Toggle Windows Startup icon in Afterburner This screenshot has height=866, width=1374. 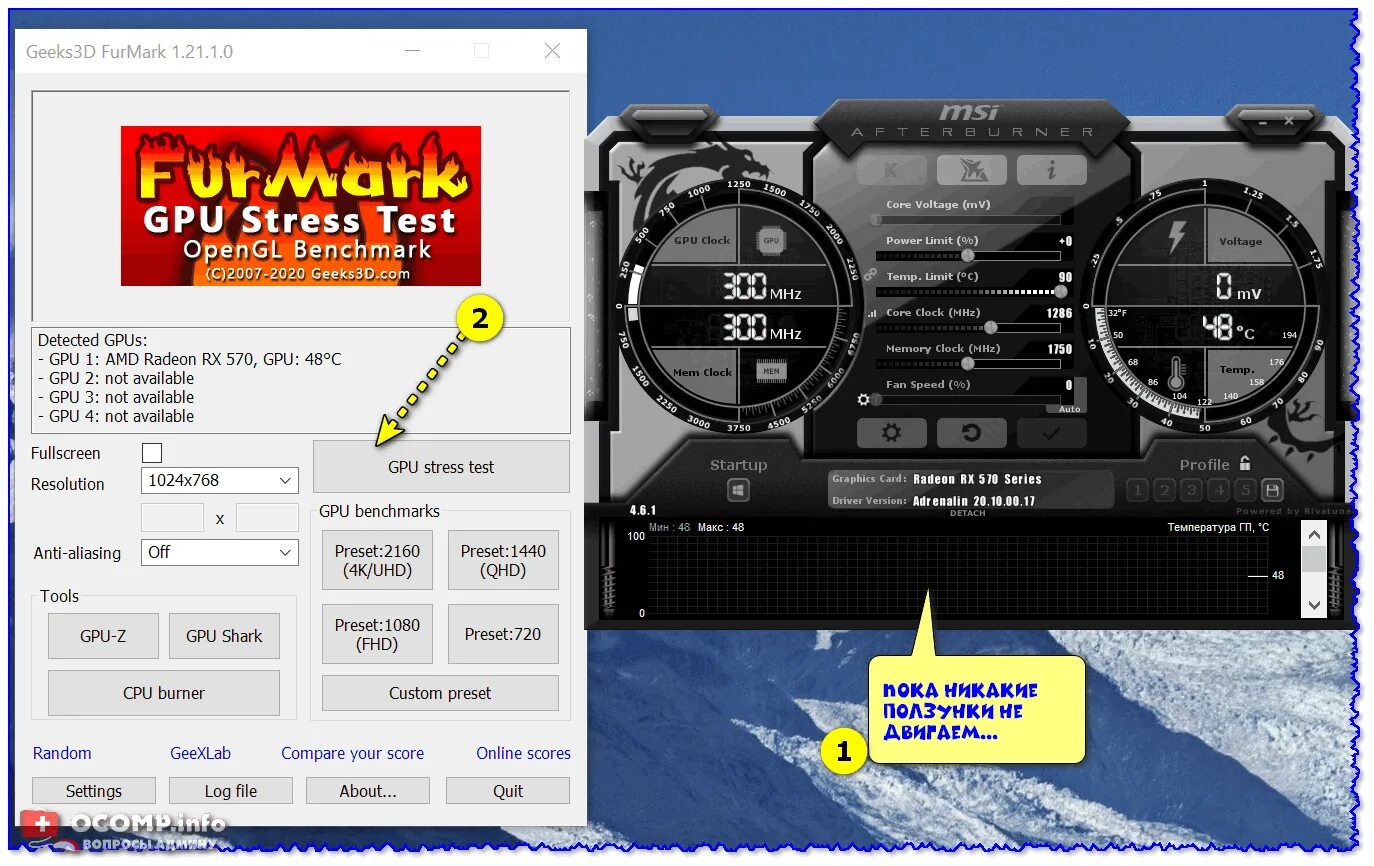[x=738, y=491]
